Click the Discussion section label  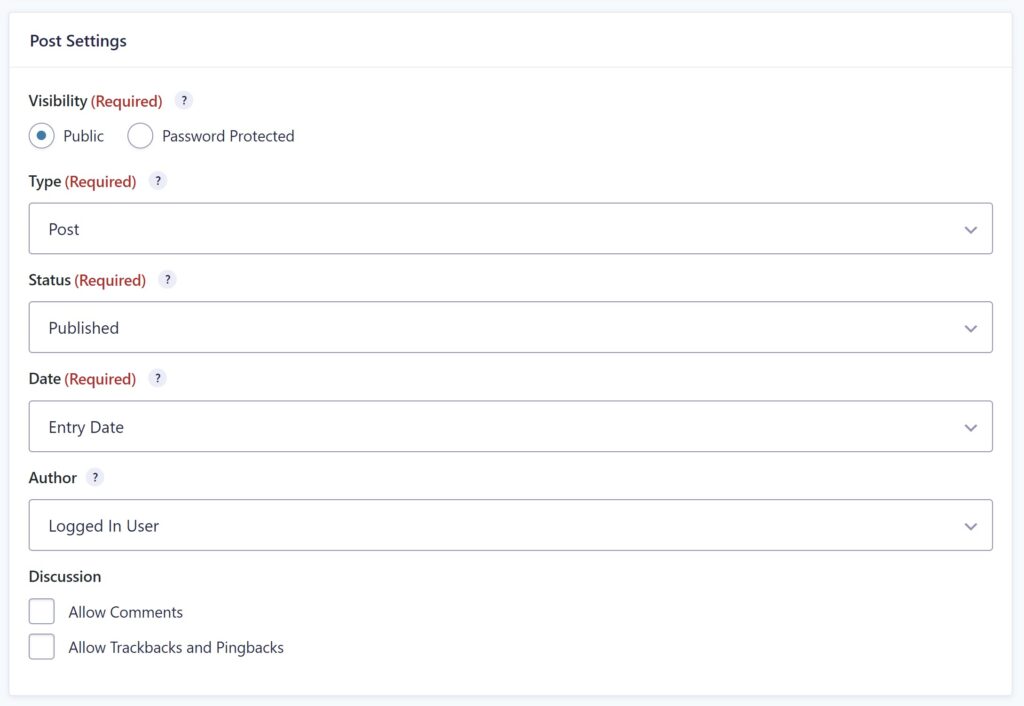(65, 577)
